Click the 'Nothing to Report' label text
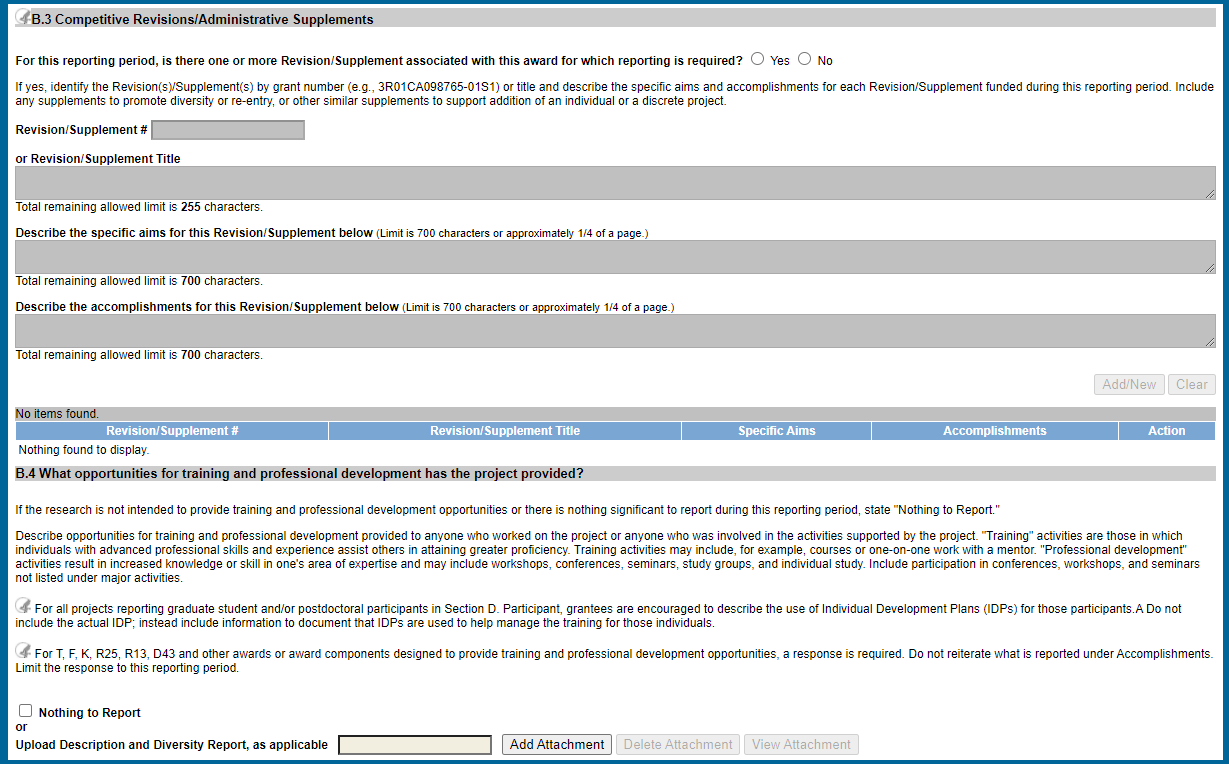This screenshot has width=1229, height=764. [90, 713]
